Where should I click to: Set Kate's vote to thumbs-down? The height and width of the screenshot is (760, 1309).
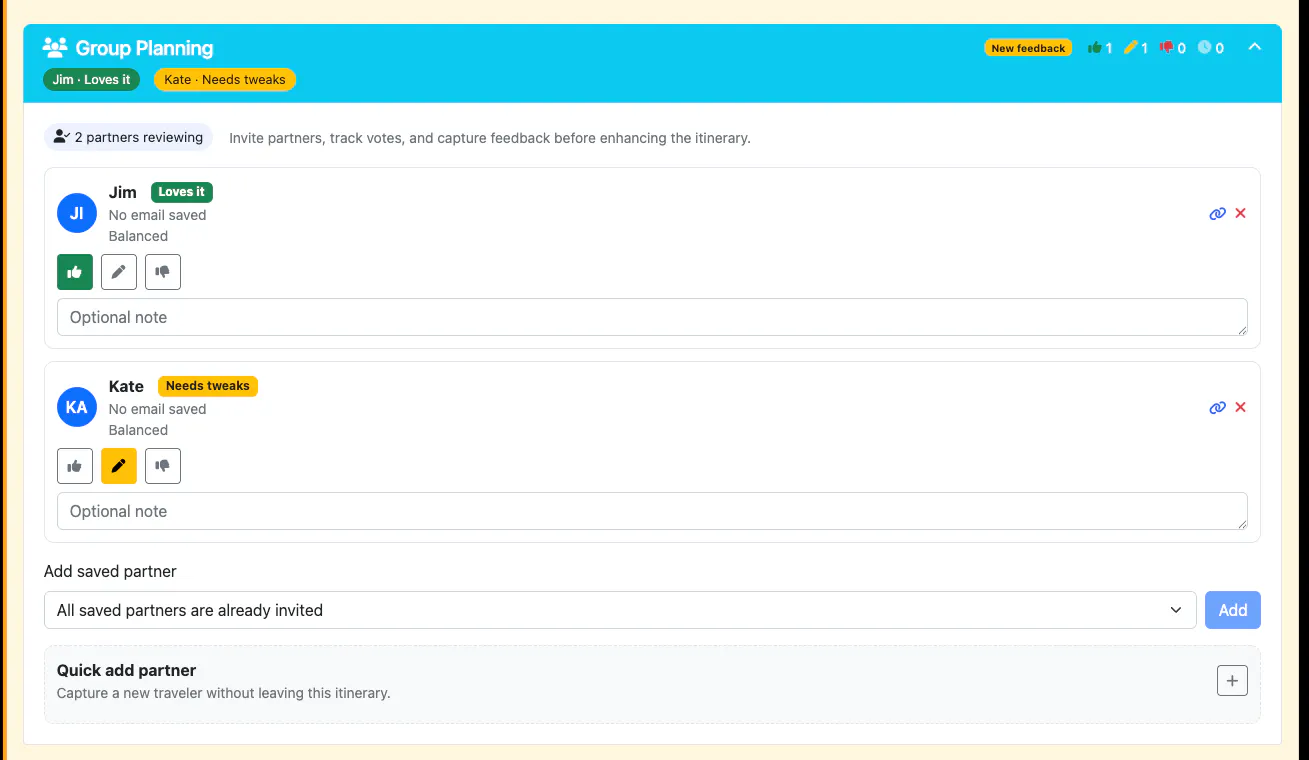163,466
